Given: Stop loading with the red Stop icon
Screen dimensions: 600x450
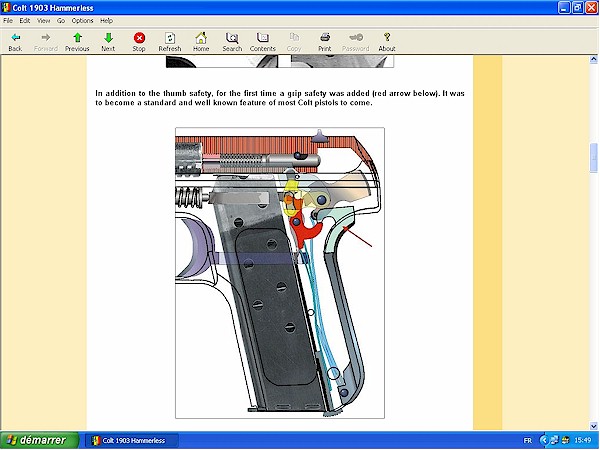Looking at the screenshot, I should 139,42.
